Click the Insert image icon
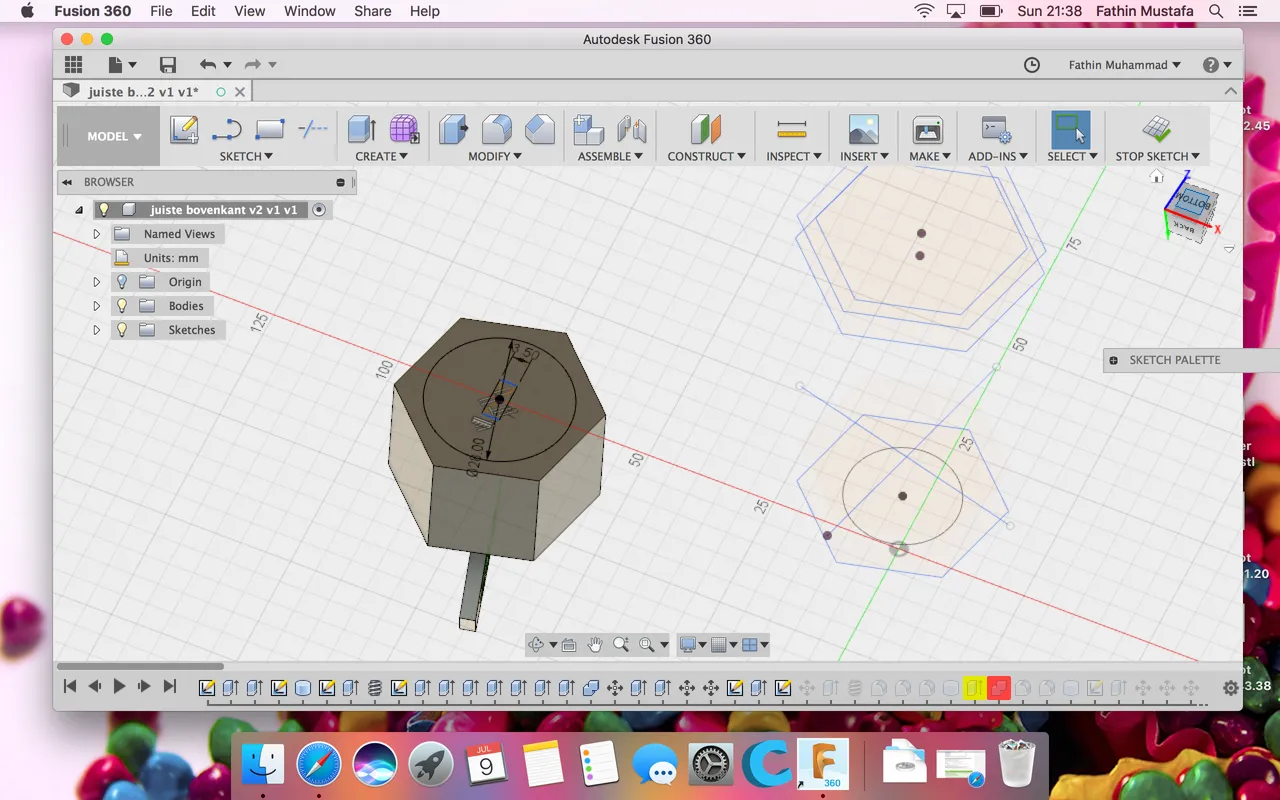Image resolution: width=1280 pixels, height=800 pixels. click(x=863, y=130)
